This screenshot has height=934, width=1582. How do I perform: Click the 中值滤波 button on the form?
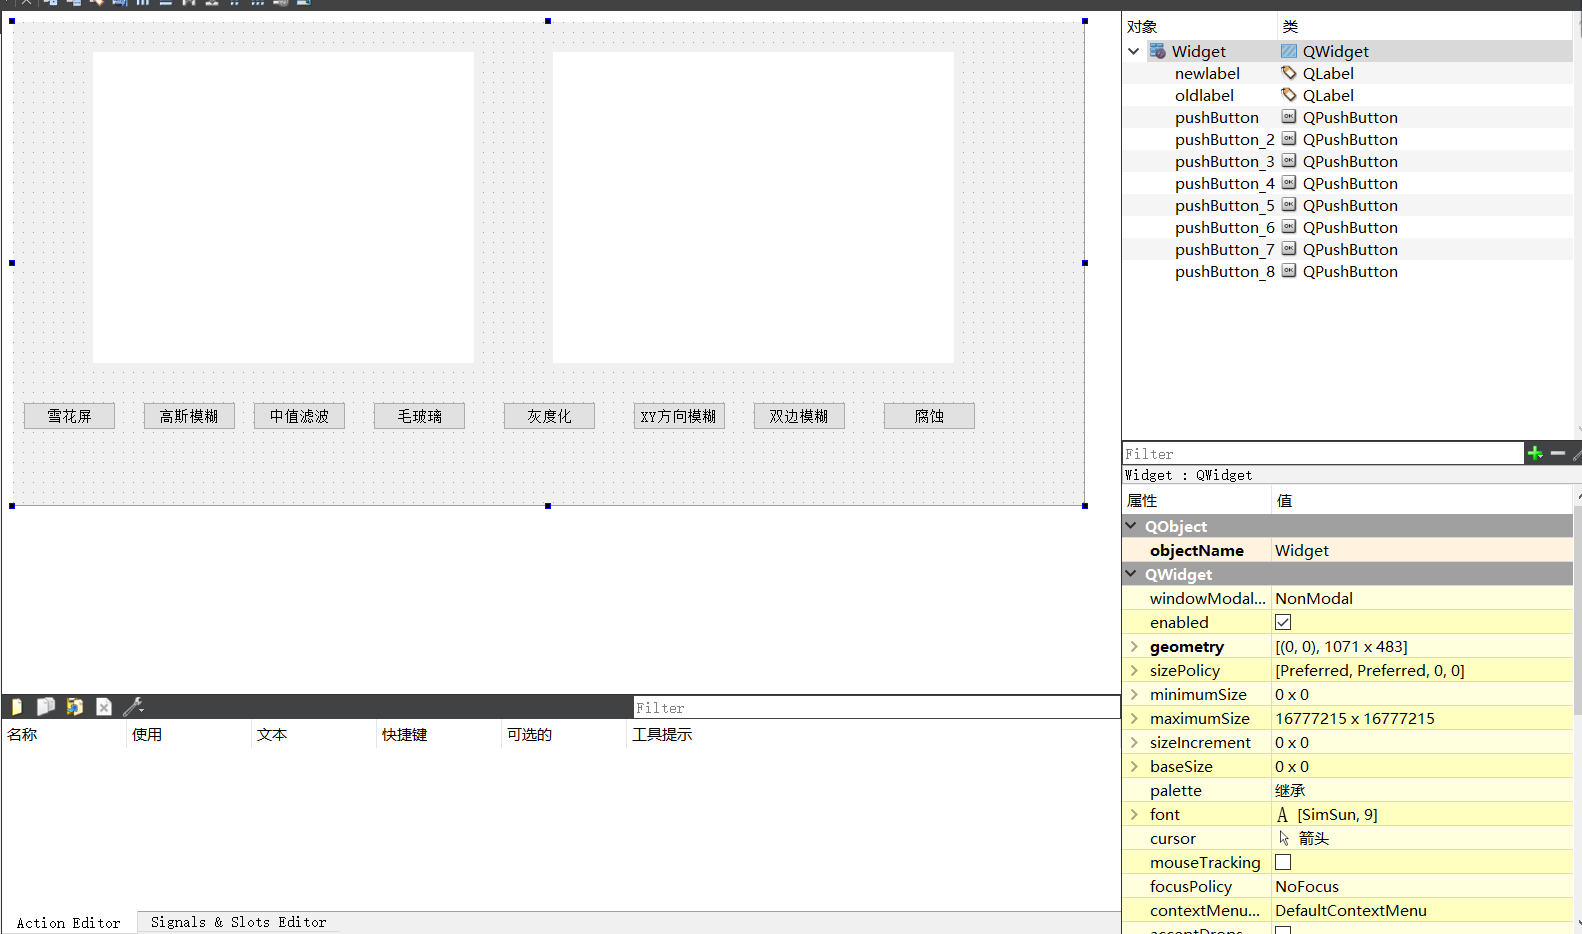tap(299, 416)
